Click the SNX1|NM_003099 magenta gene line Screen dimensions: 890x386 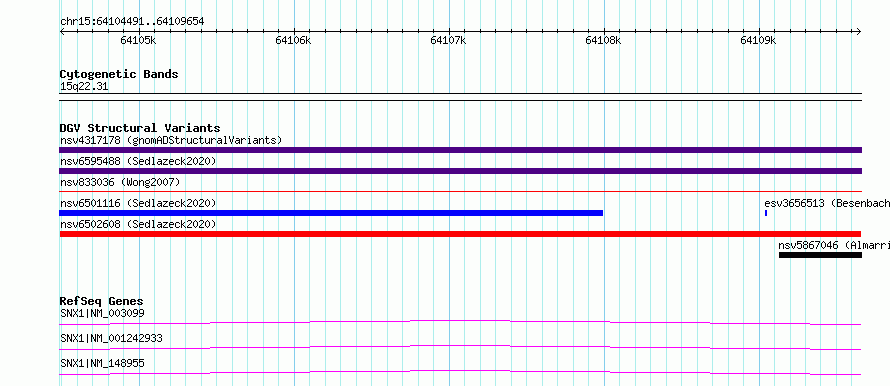click(460, 322)
